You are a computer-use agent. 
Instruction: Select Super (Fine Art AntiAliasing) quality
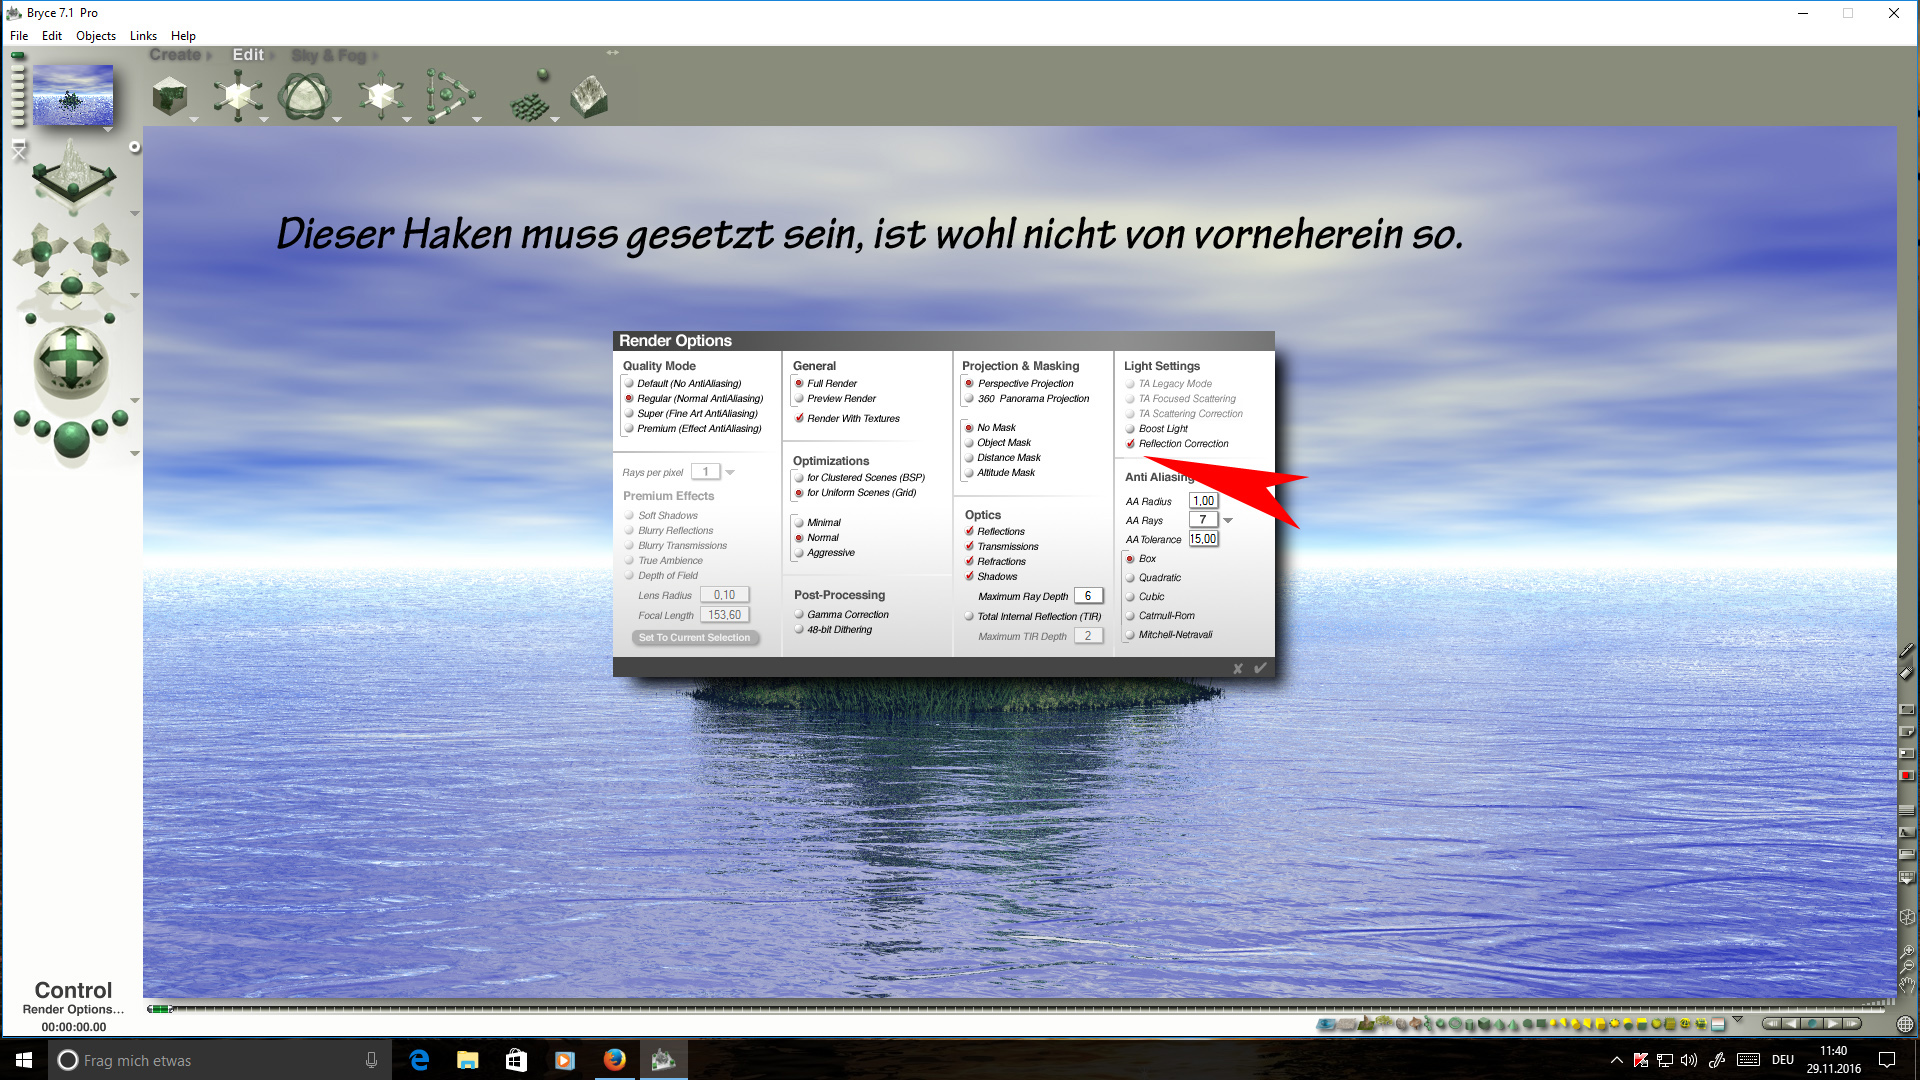[629, 414]
